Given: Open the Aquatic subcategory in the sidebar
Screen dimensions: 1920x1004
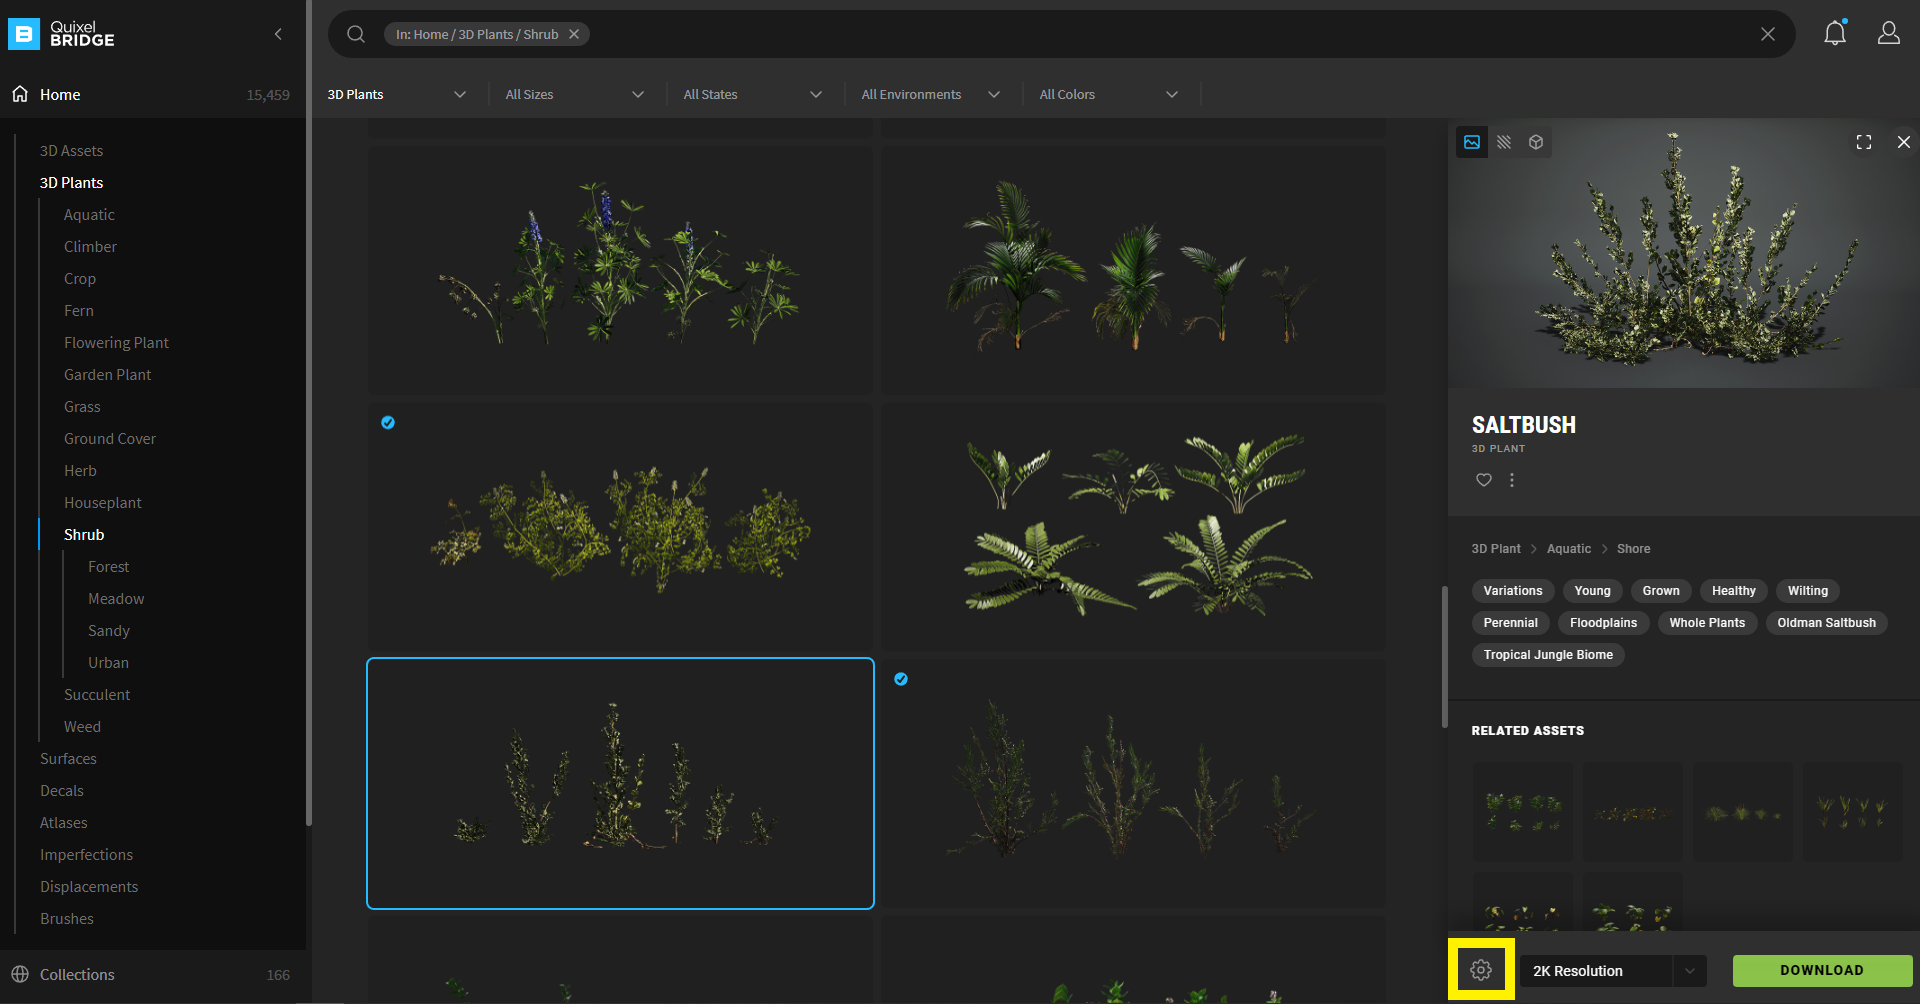Looking at the screenshot, I should [x=89, y=215].
